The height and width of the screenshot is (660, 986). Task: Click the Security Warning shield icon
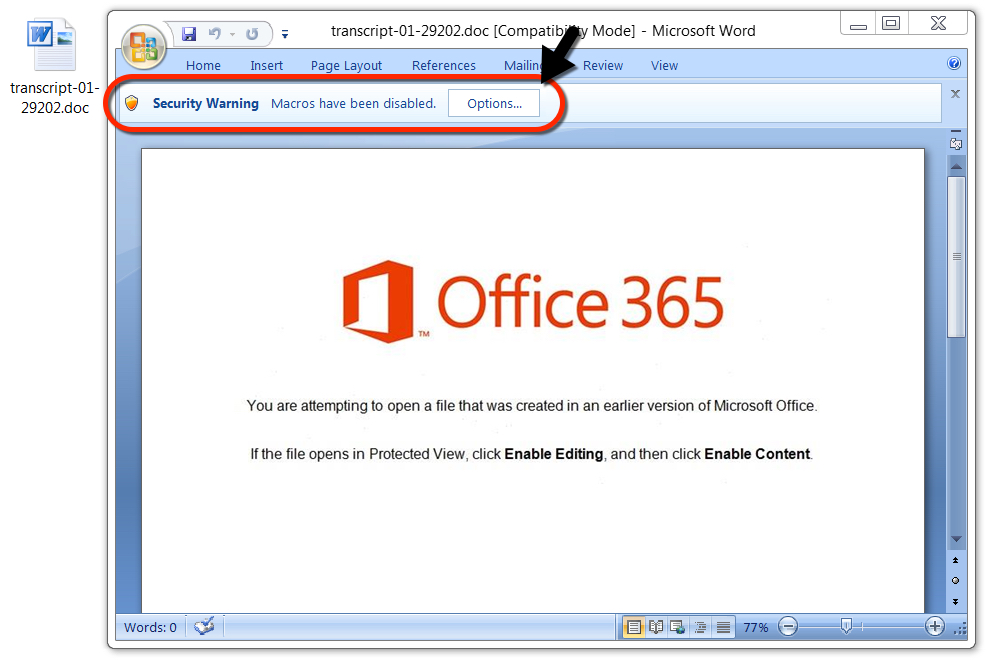pyautogui.click(x=131, y=103)
